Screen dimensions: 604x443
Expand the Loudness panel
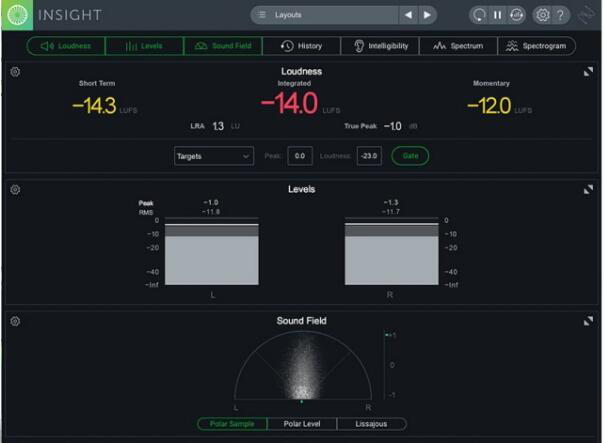point(588,72)
